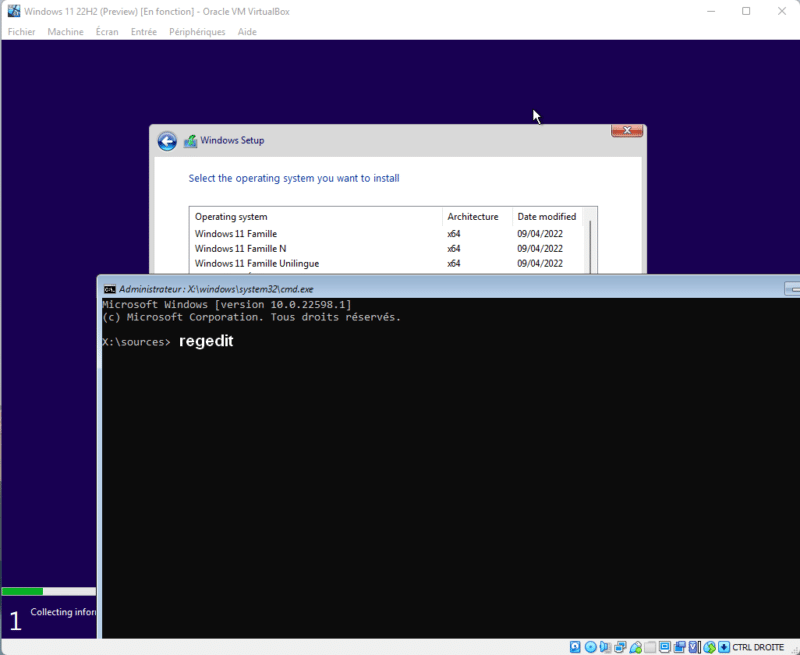The height and width of the screenshot is (655, 800).
Task: Expand the Périphériques menu
Action: [x=197, y=32]
